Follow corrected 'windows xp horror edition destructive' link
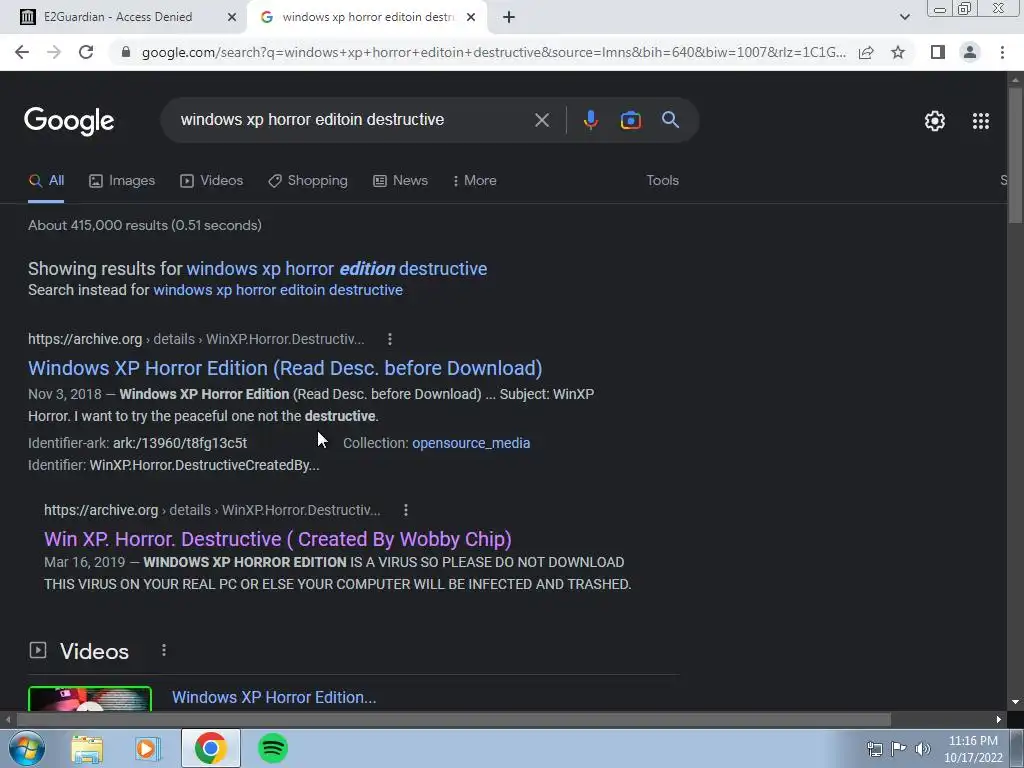 click(x=337, y=269)
